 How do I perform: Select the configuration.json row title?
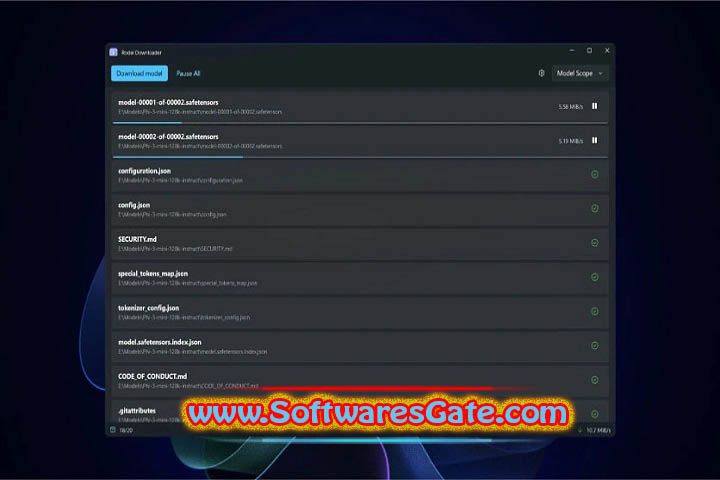(x=144, y=171)
